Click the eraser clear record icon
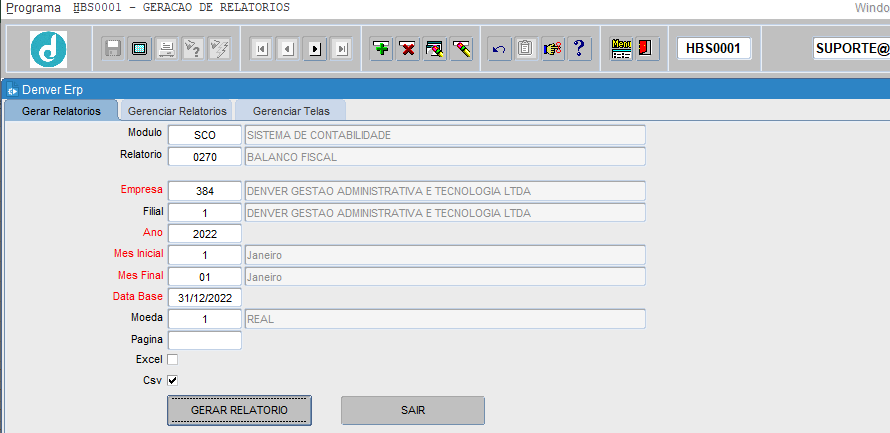890x433 pixels. tap(462, 49)
